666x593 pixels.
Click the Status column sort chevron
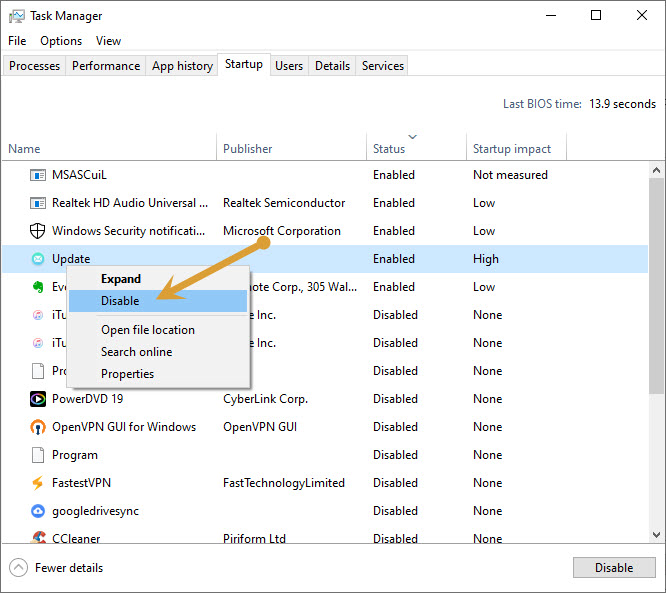412,137
